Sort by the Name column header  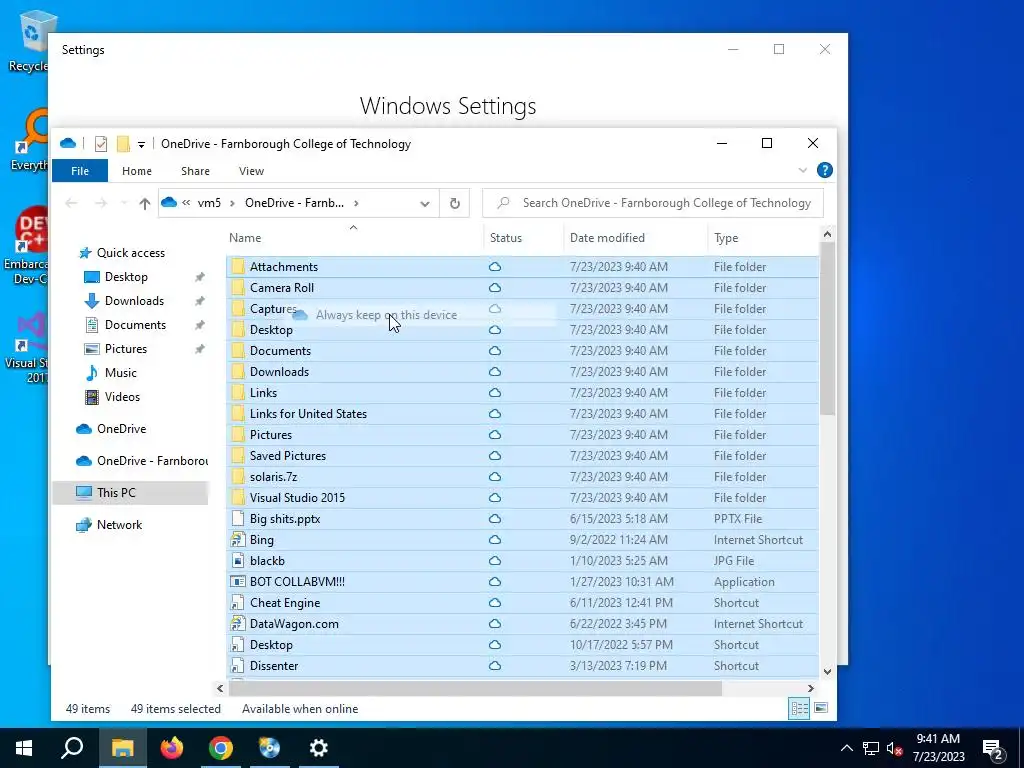pyautogui.click(x=355, y=238)
